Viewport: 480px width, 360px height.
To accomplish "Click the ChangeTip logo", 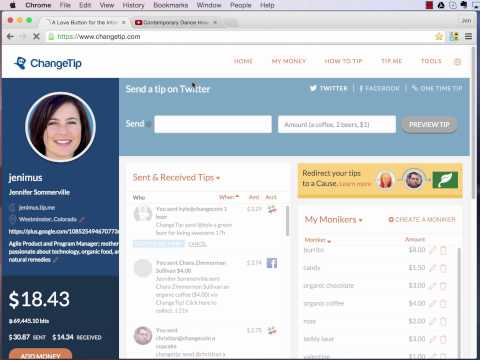I will point(48,63).
